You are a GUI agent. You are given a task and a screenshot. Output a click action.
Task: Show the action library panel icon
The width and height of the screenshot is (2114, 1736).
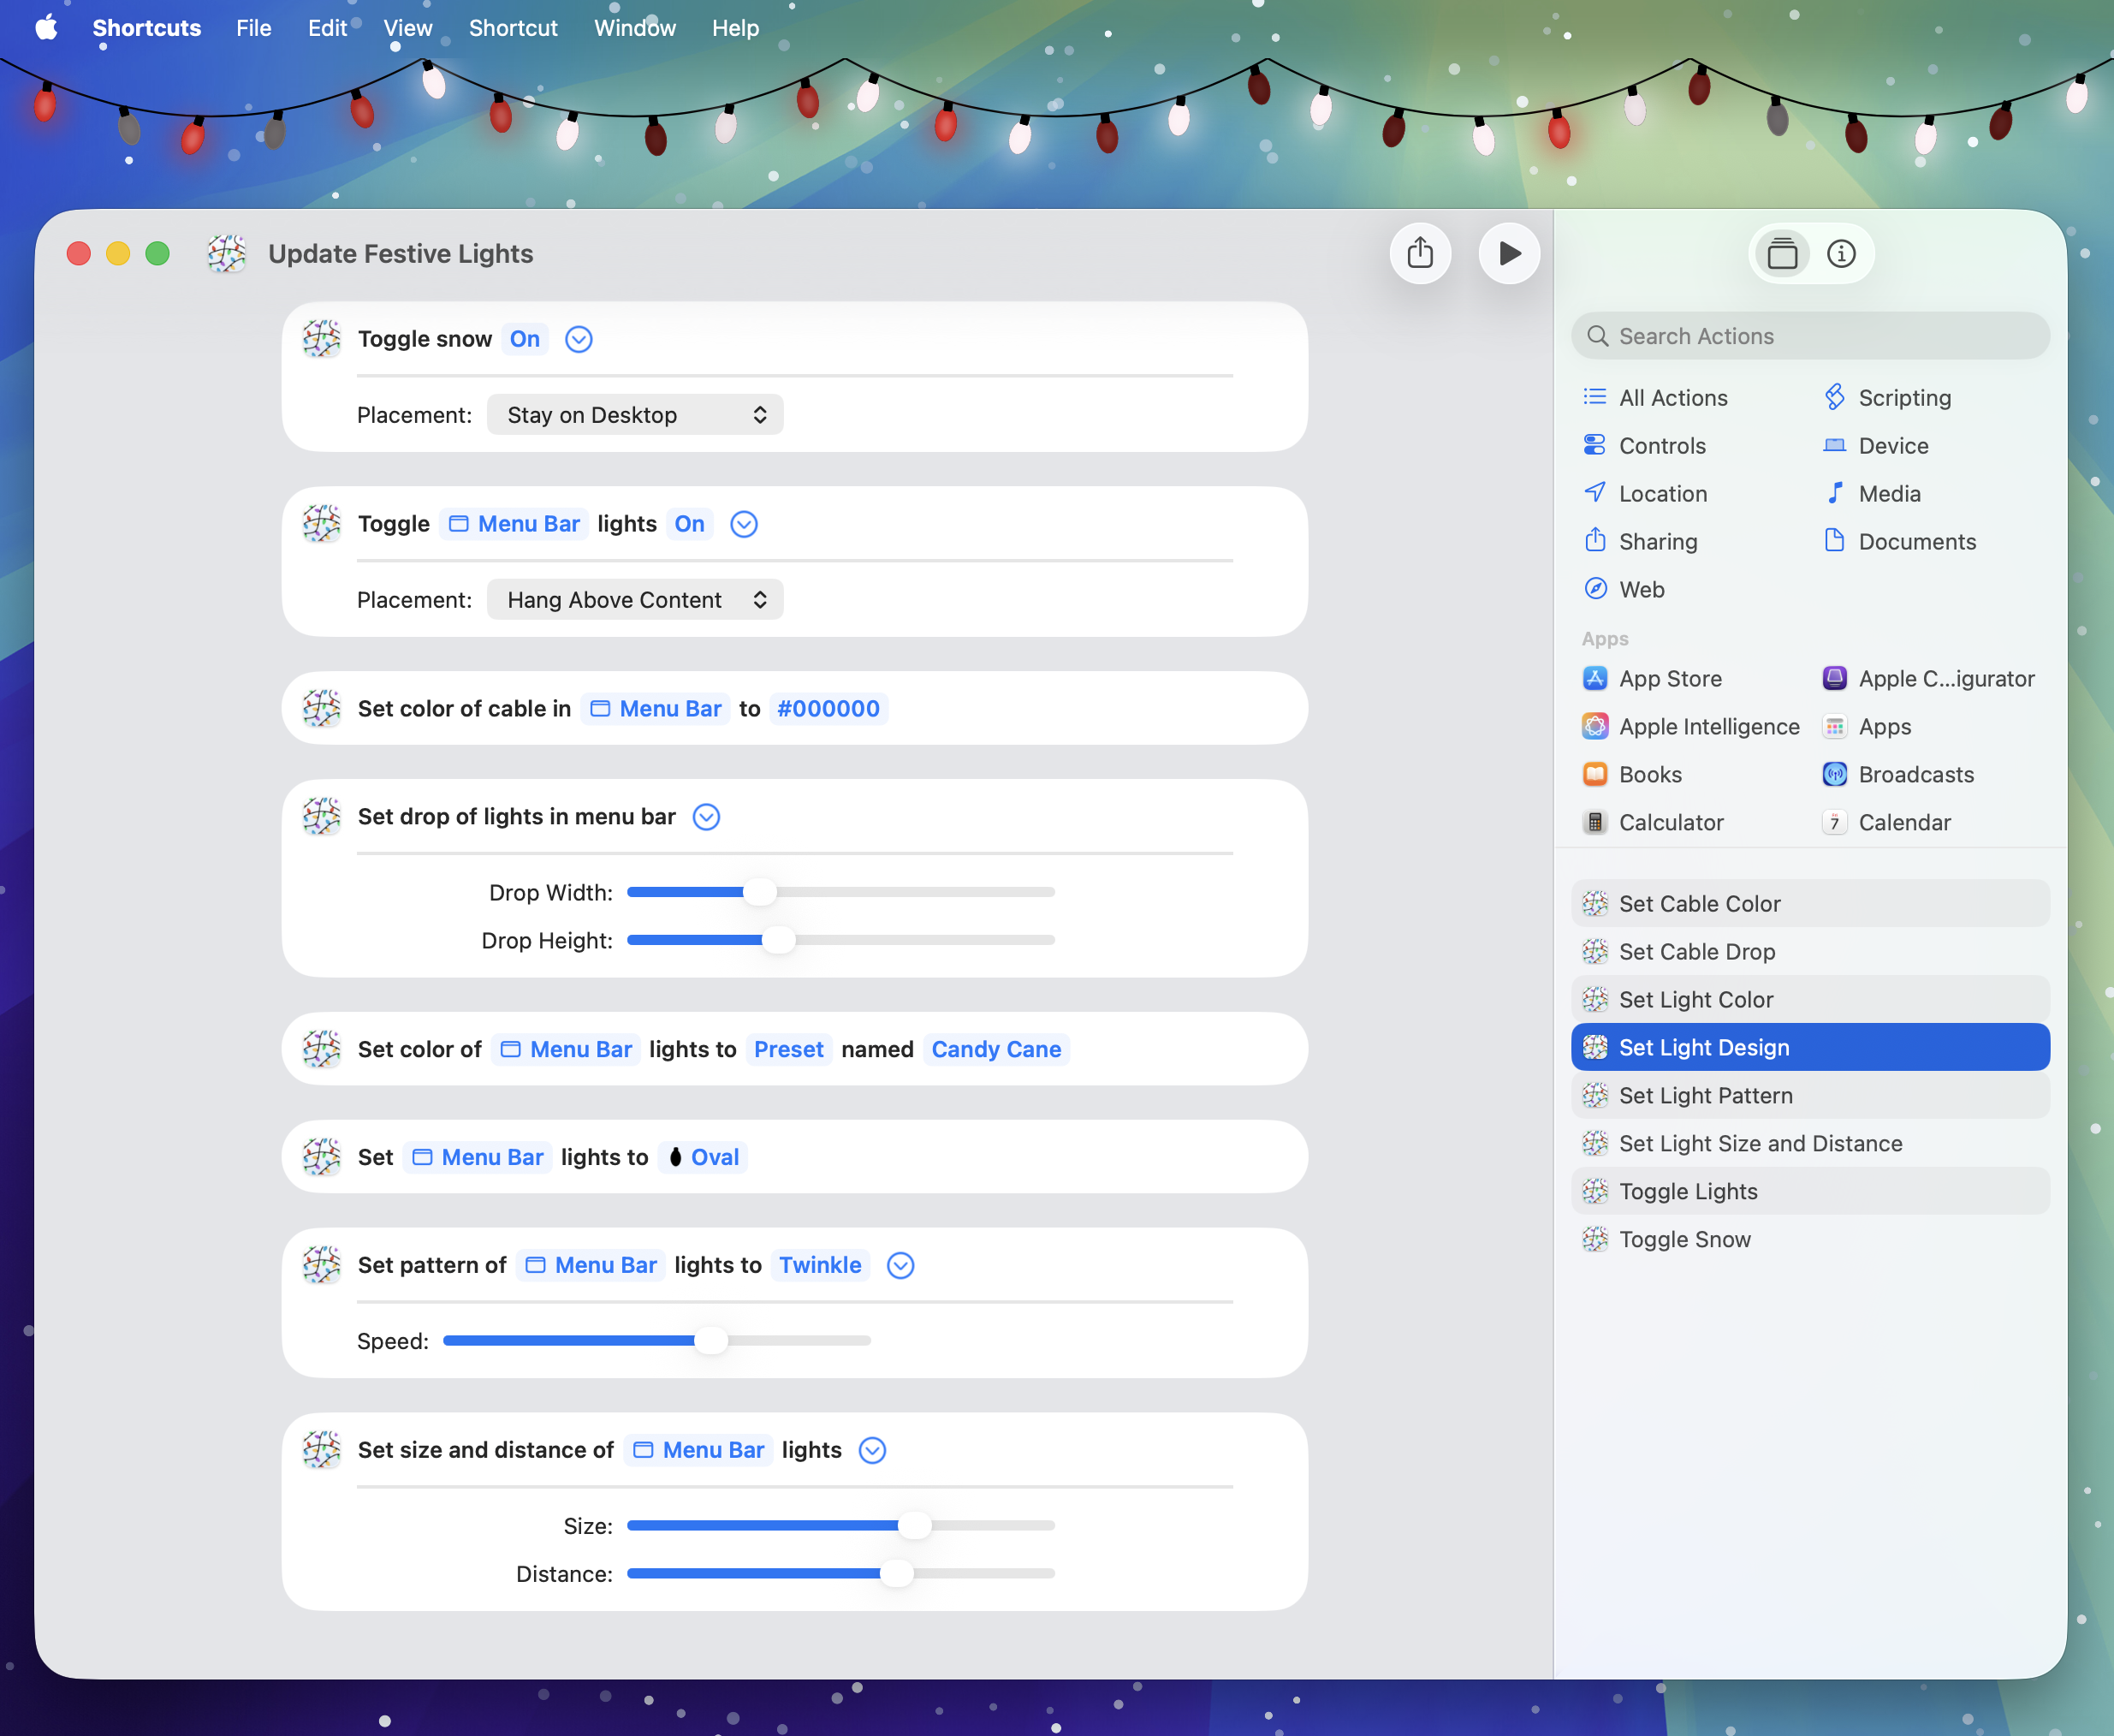click(1782, 254)
